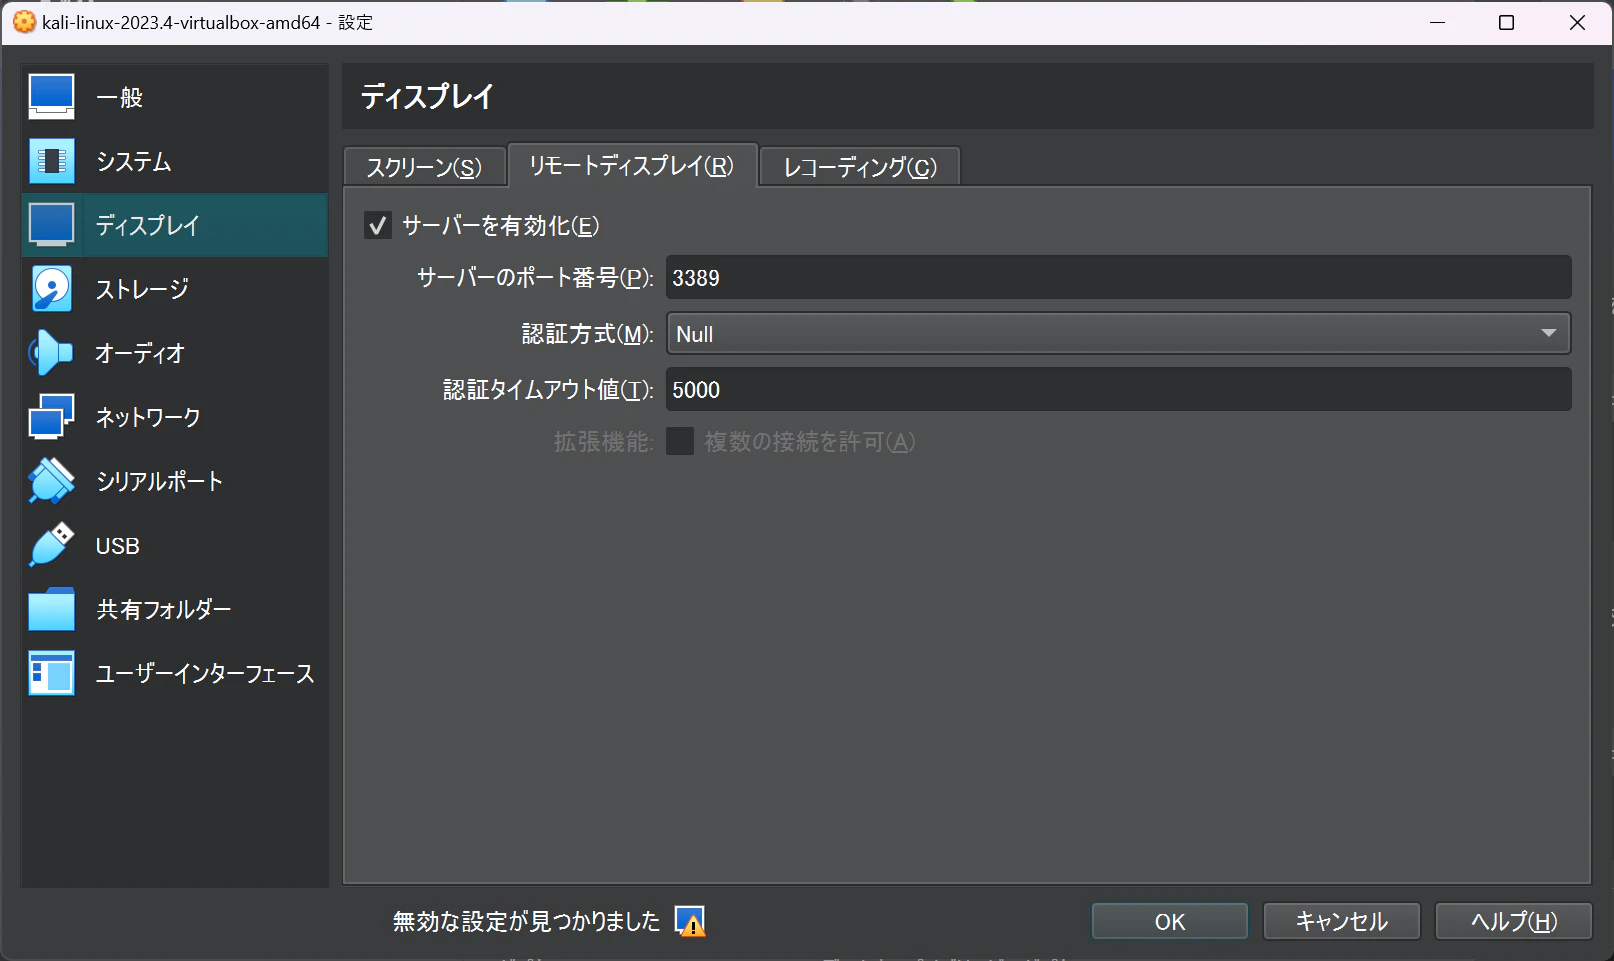Image resolution: width=1614 pixels, height=961 pixels.
Task: Click the invalid settings warning icon
Action: point(690,921)
